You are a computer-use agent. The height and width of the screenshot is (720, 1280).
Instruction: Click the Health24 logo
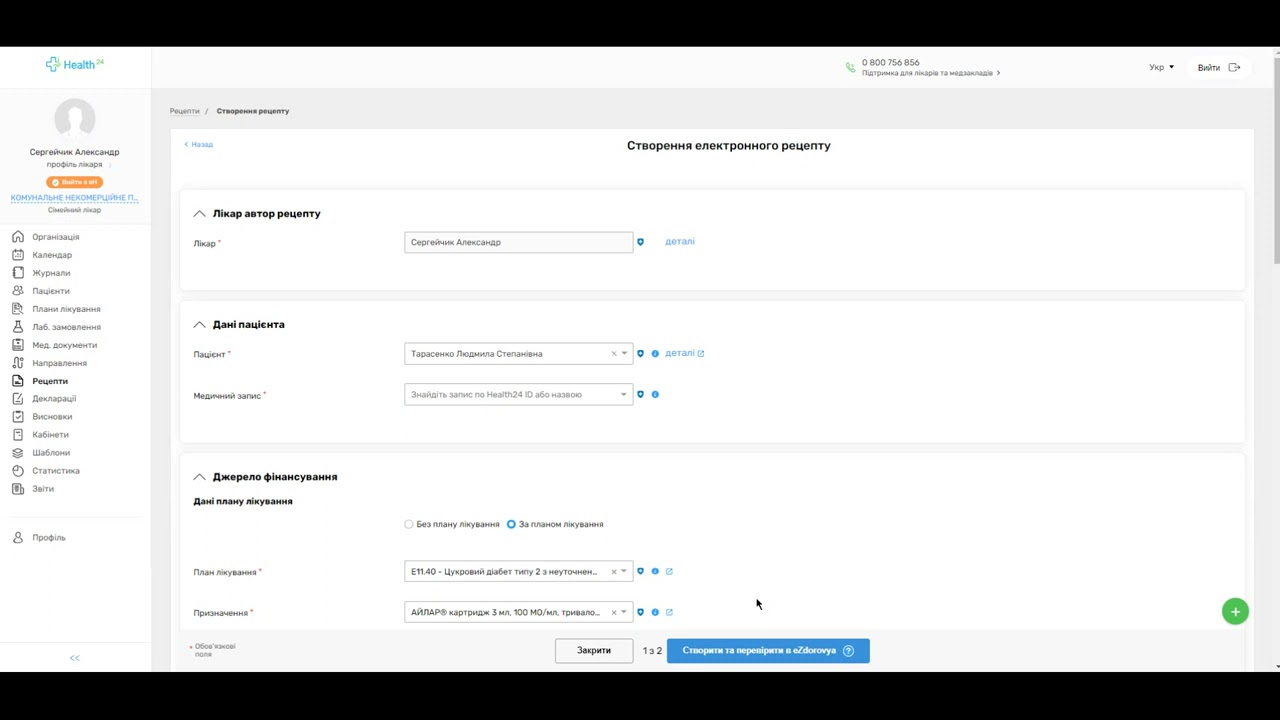[75, 64]
